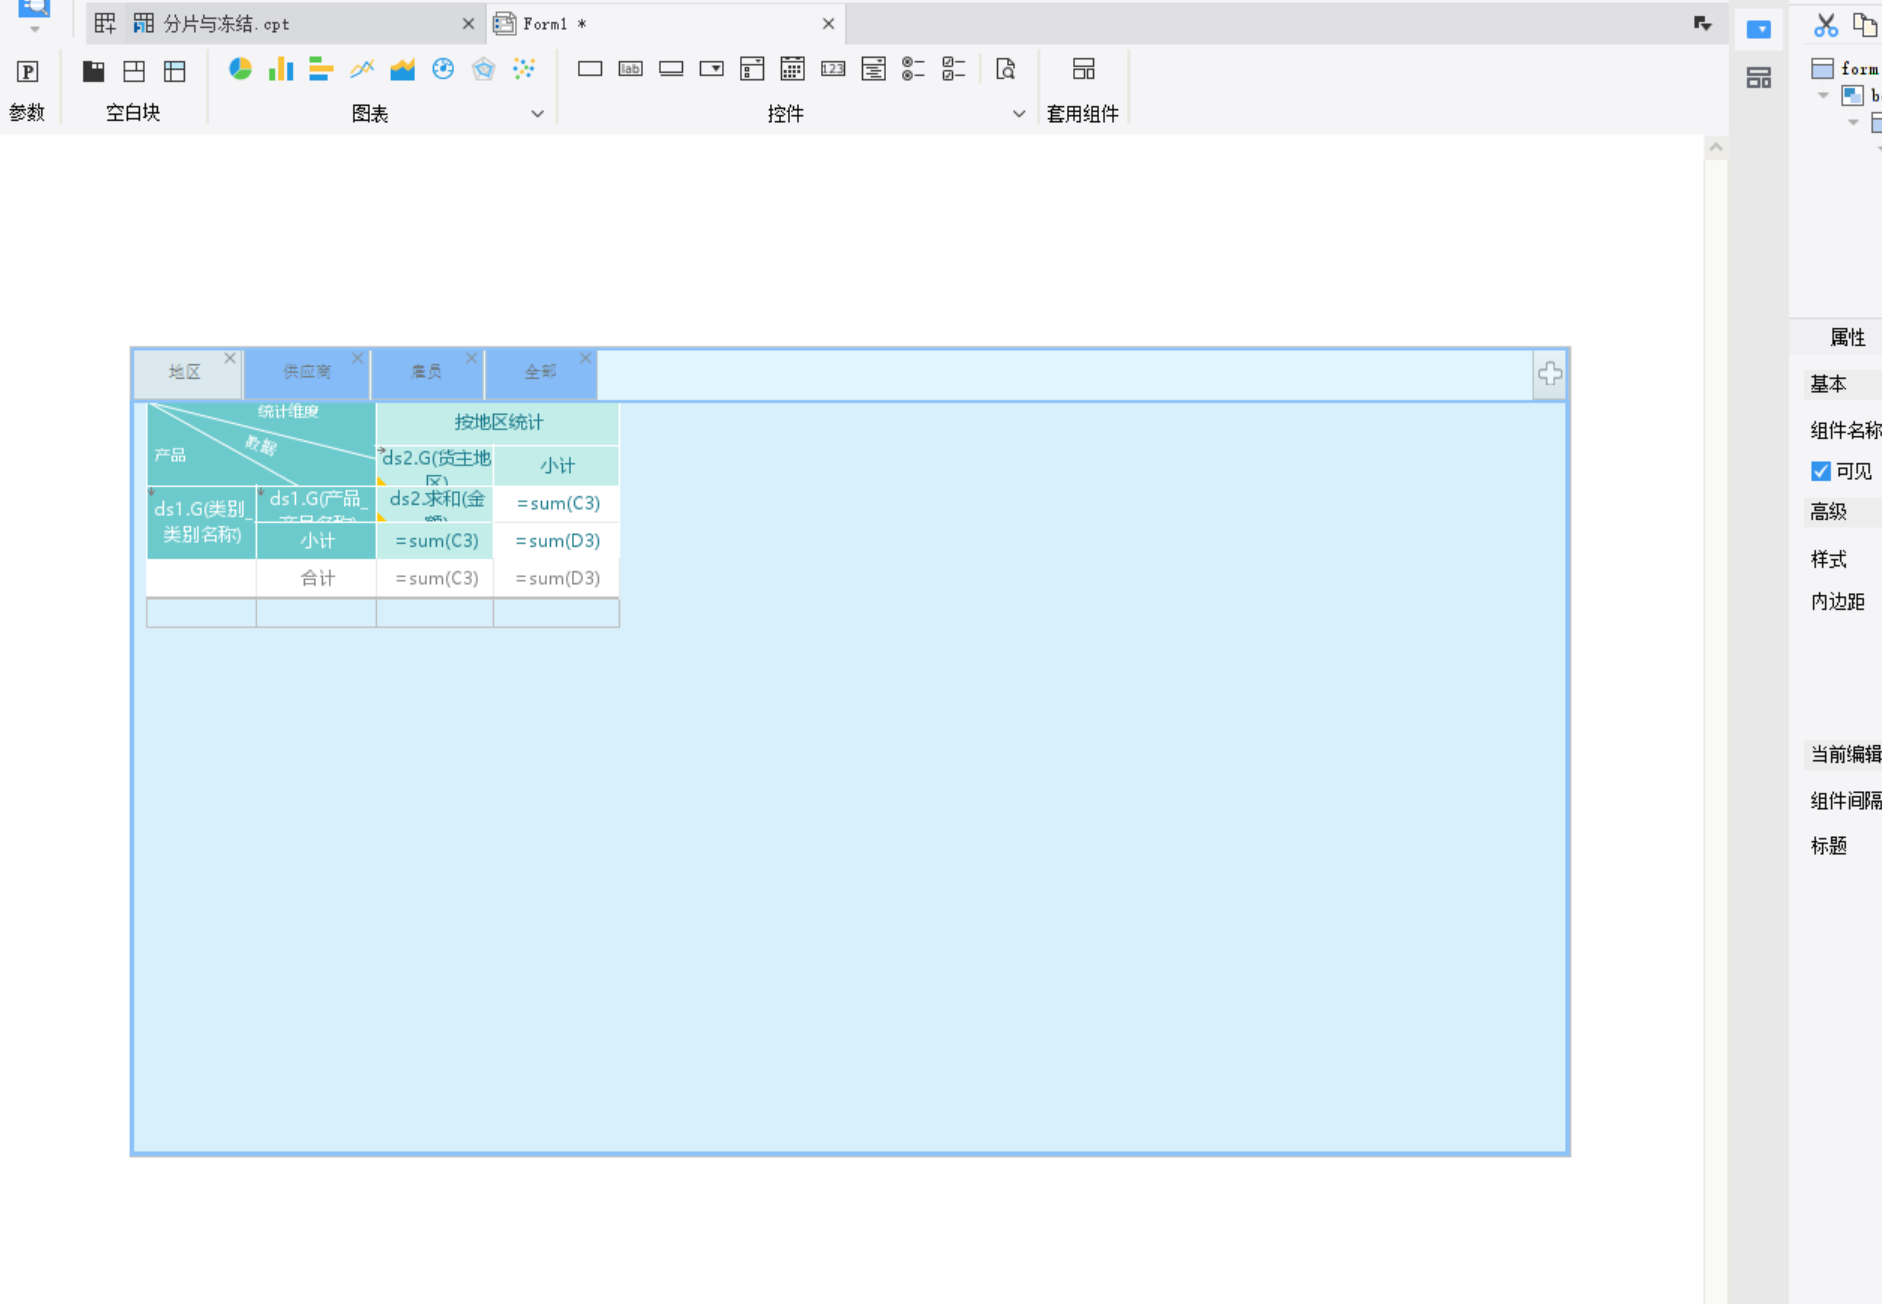Add a checkbox group widget
The width and height of the screenshot is (1882, 1304).
(x=954, y=69)
